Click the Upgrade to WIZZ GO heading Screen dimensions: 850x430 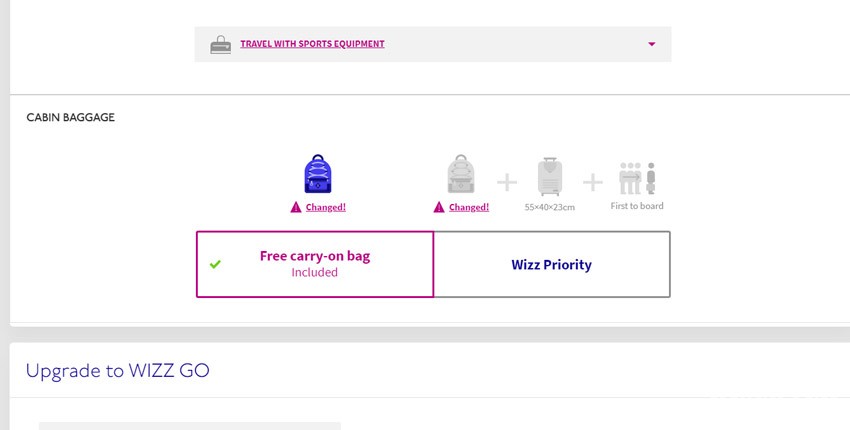click(118, 371)
